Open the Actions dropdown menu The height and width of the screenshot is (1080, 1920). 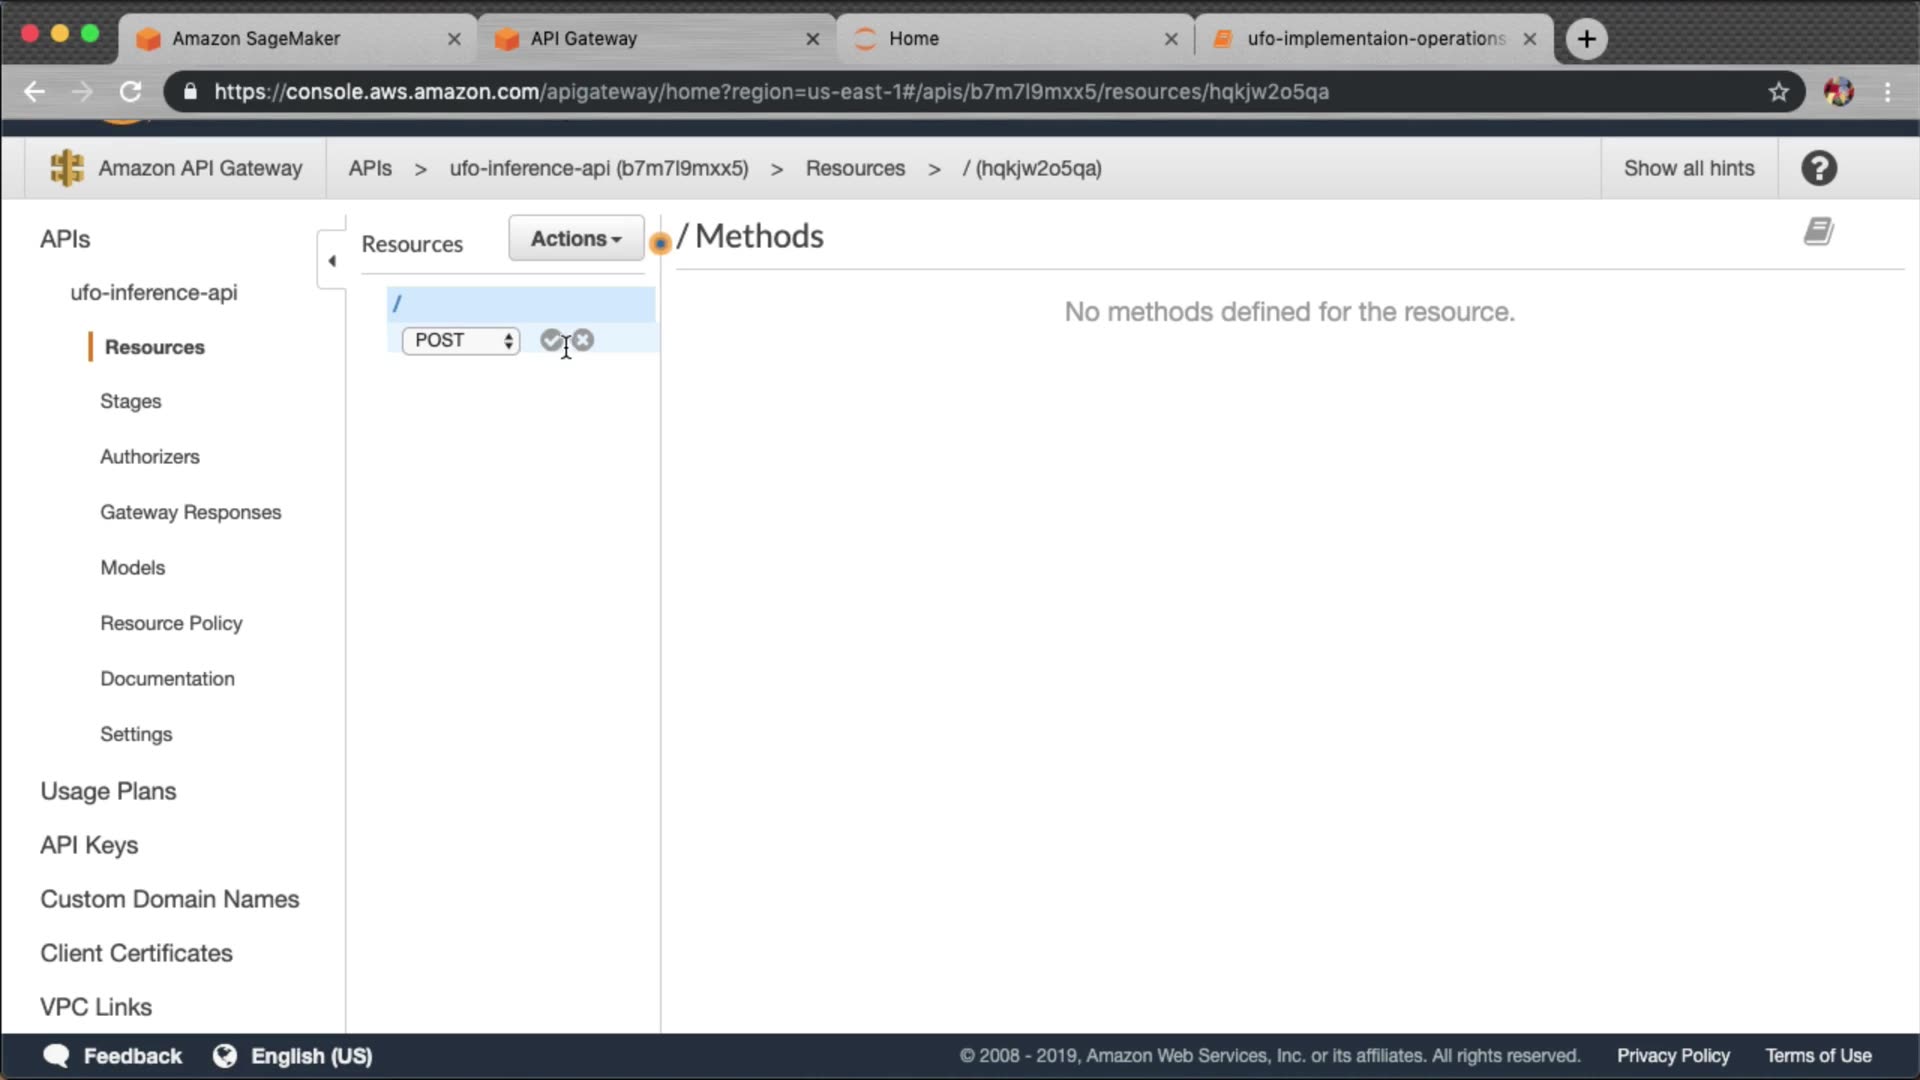tap(576, 239)
